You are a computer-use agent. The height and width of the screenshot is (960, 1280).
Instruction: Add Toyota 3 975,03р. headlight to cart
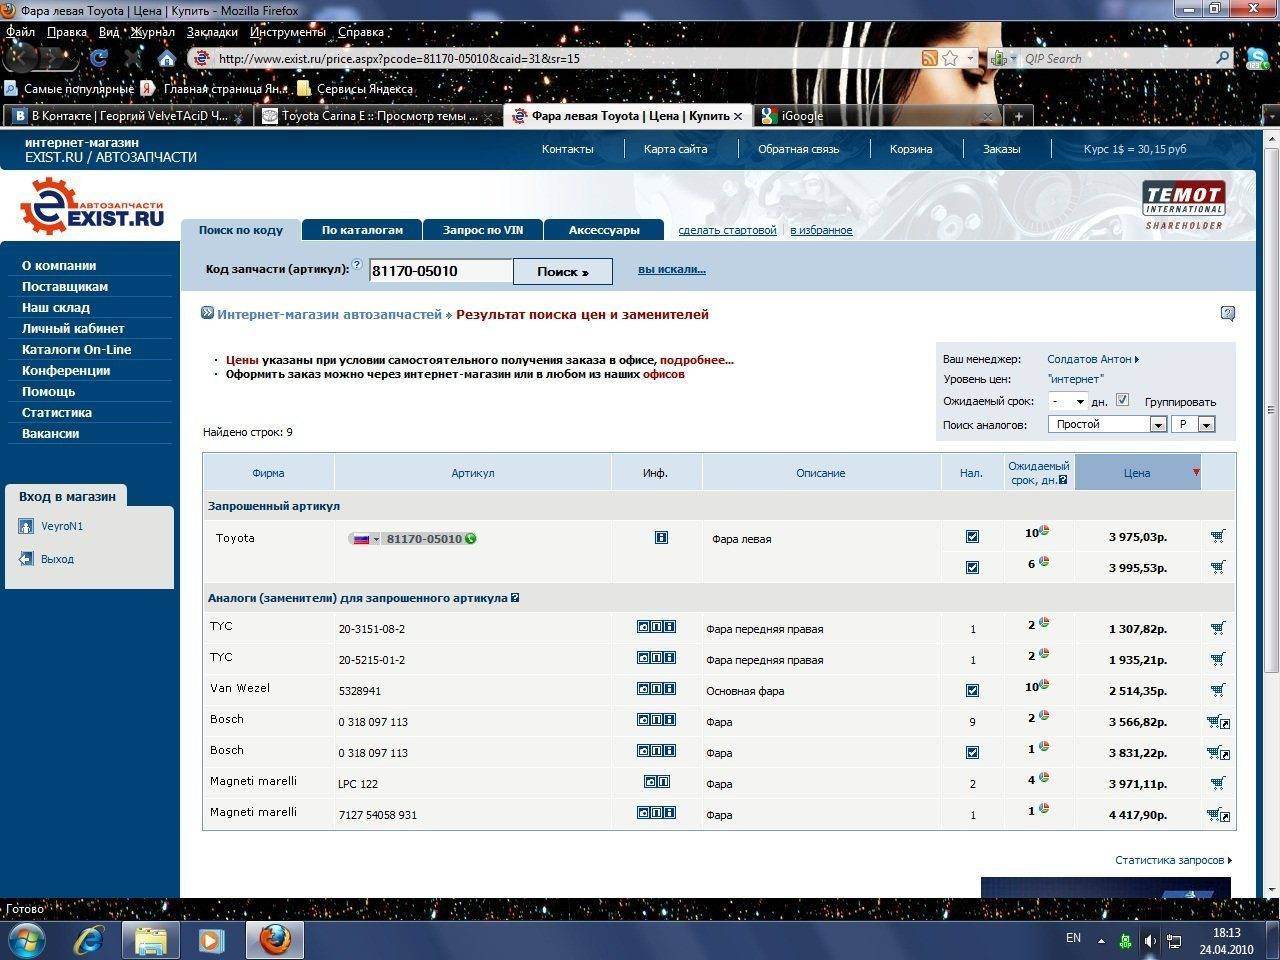point(1217,537)
